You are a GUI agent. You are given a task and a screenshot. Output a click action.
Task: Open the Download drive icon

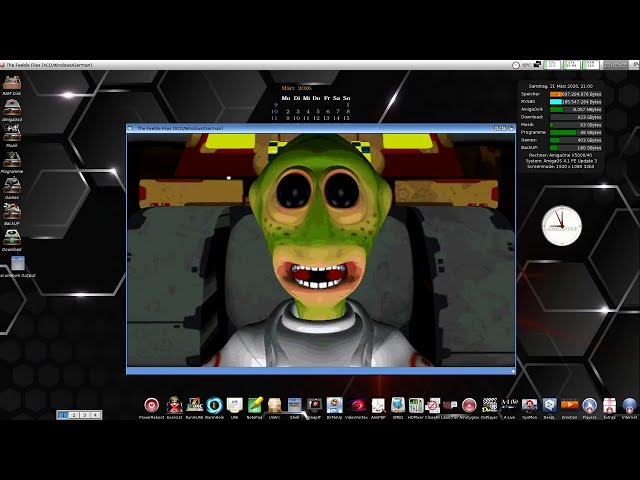[12, 238]
